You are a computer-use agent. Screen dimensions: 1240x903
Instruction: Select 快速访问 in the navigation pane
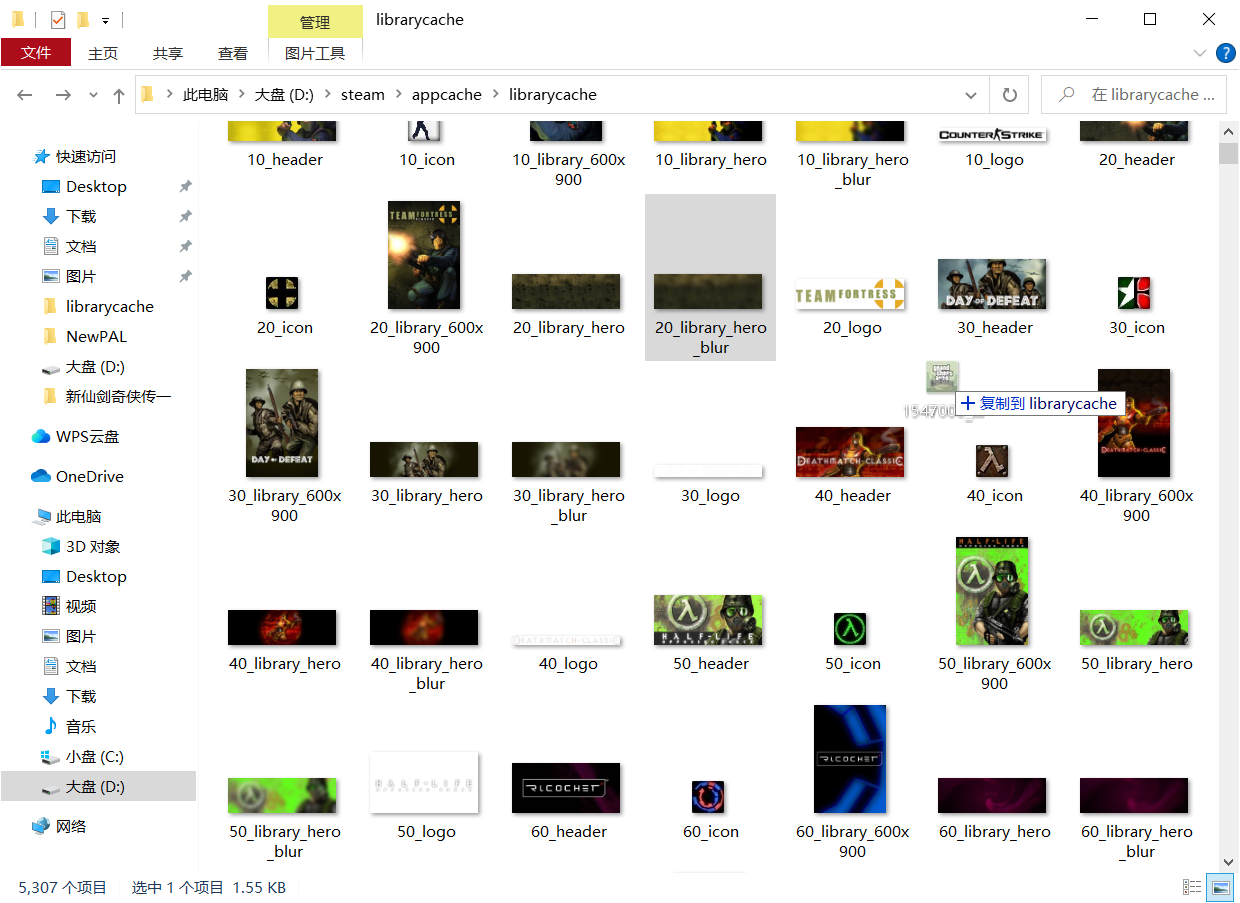tap(75, 157)
